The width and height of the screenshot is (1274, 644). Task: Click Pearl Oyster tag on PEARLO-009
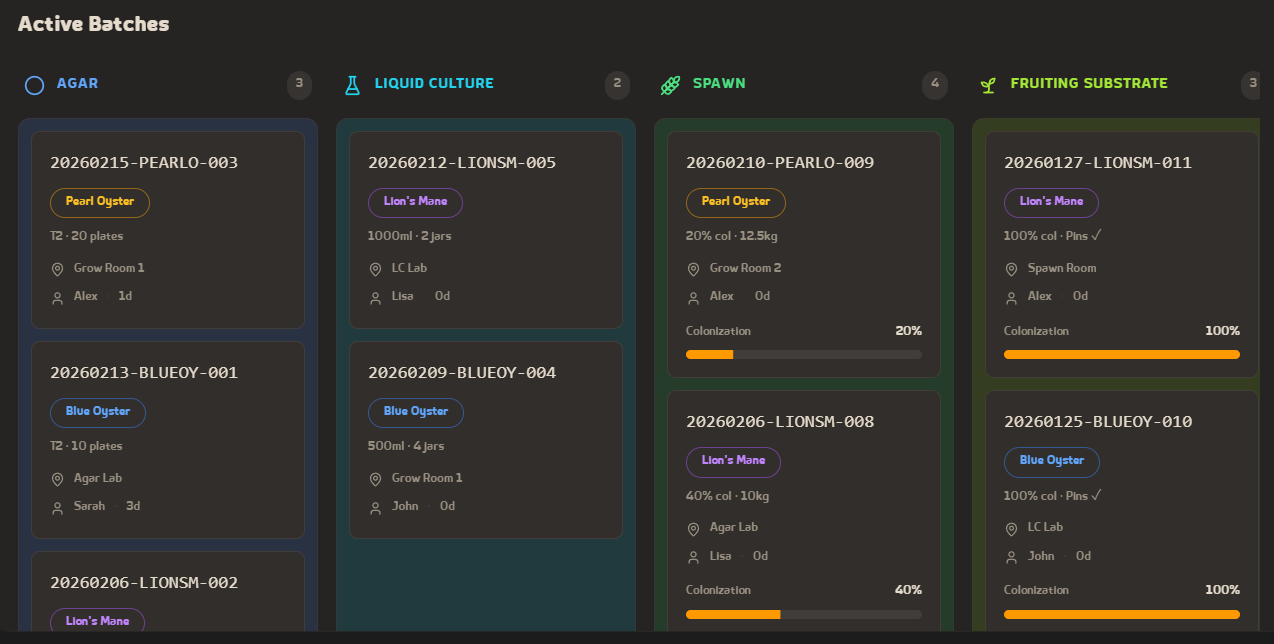click(736, 203)
